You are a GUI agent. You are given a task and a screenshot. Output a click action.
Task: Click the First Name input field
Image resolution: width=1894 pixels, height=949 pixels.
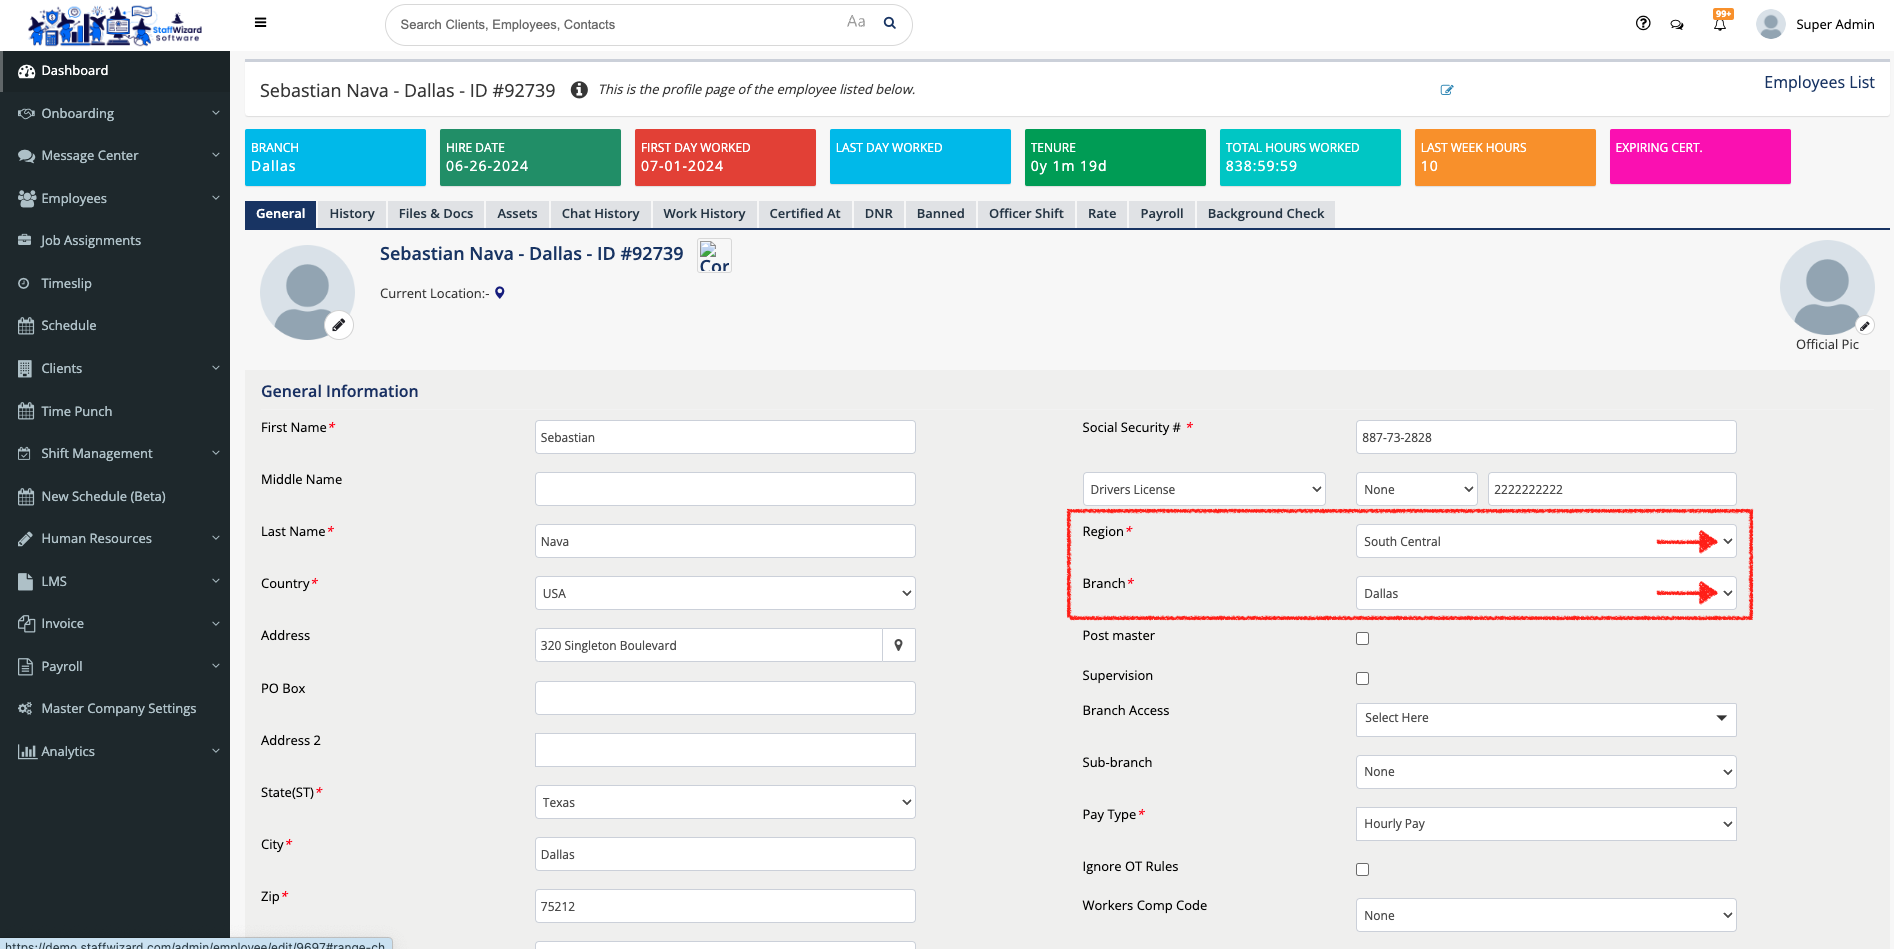point(724,437)
